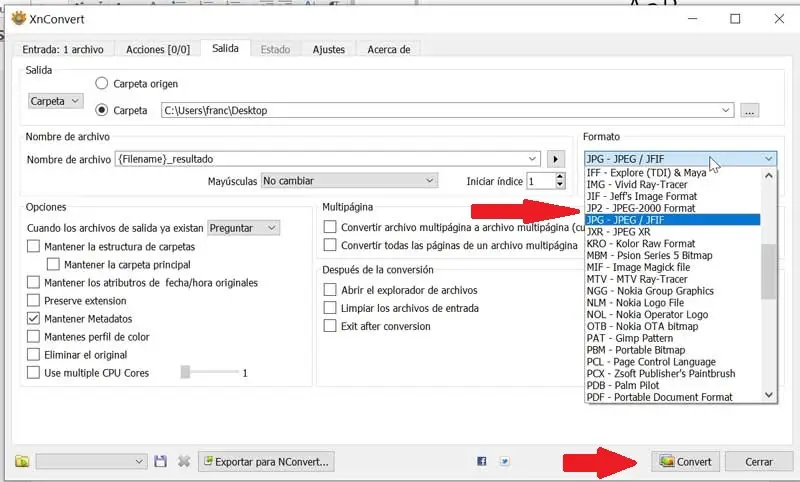
Task: Select the Carpeta radio button
Action: [102, 110]
